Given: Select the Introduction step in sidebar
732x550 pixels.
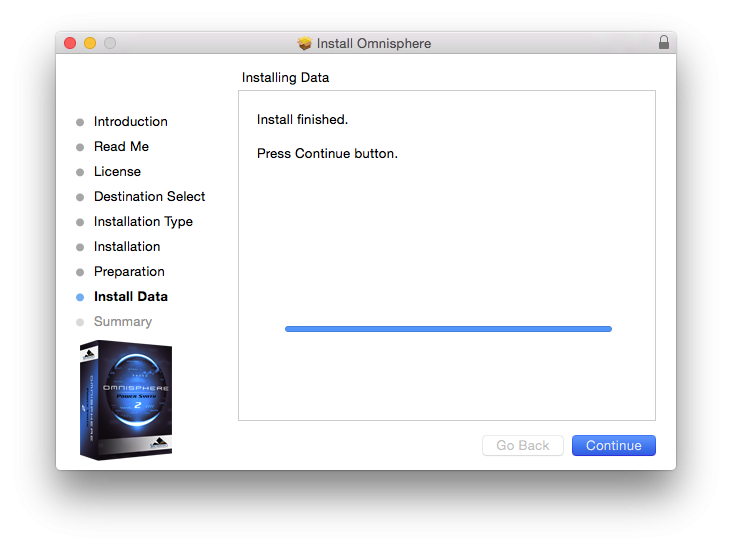Looking at the screenshot, I should pyautogui.click(x=130, y=121).
